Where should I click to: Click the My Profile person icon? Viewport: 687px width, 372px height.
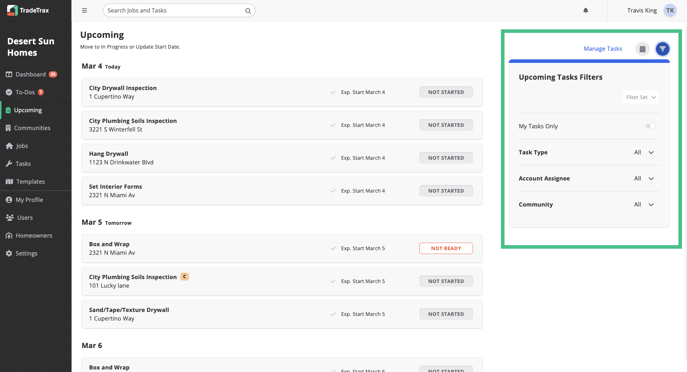tap(9, 200)
